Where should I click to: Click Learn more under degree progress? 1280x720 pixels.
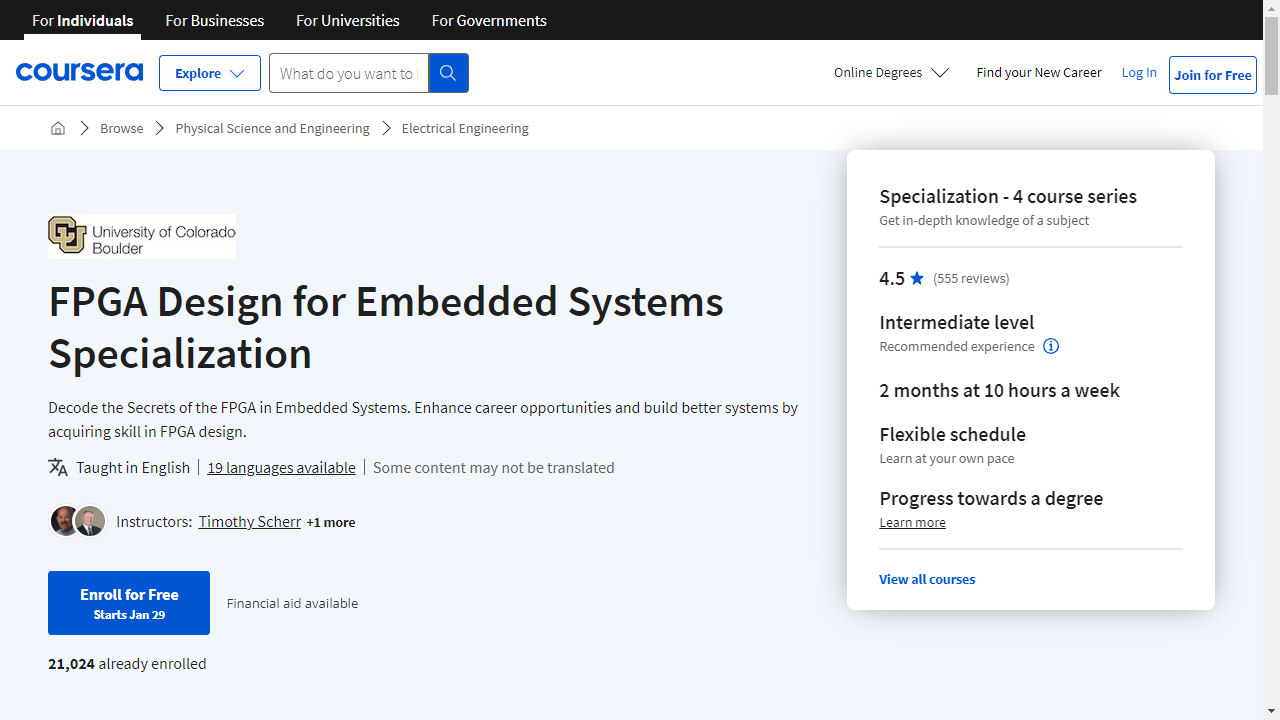(x=912, y=522)
